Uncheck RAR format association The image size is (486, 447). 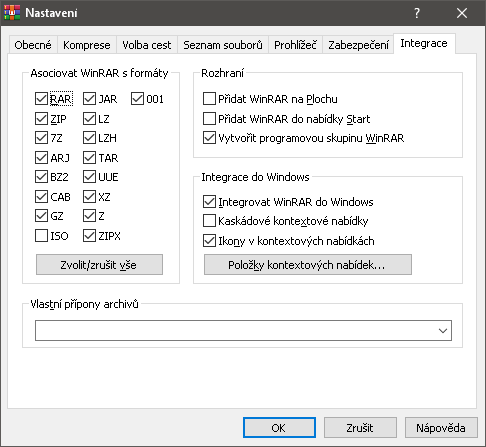[41, 99]
